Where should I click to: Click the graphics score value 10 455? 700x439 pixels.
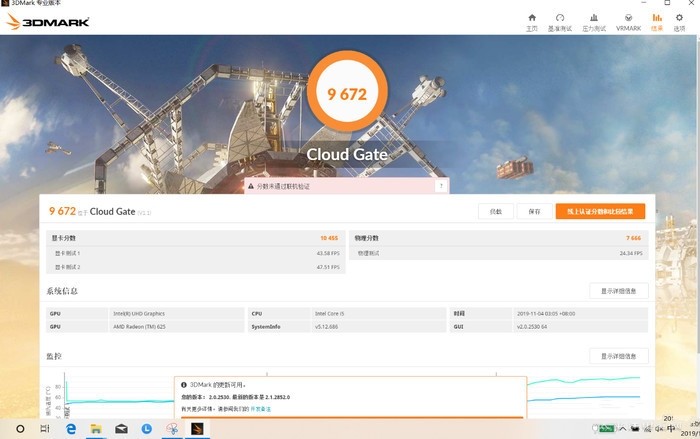tap(329, 238)
